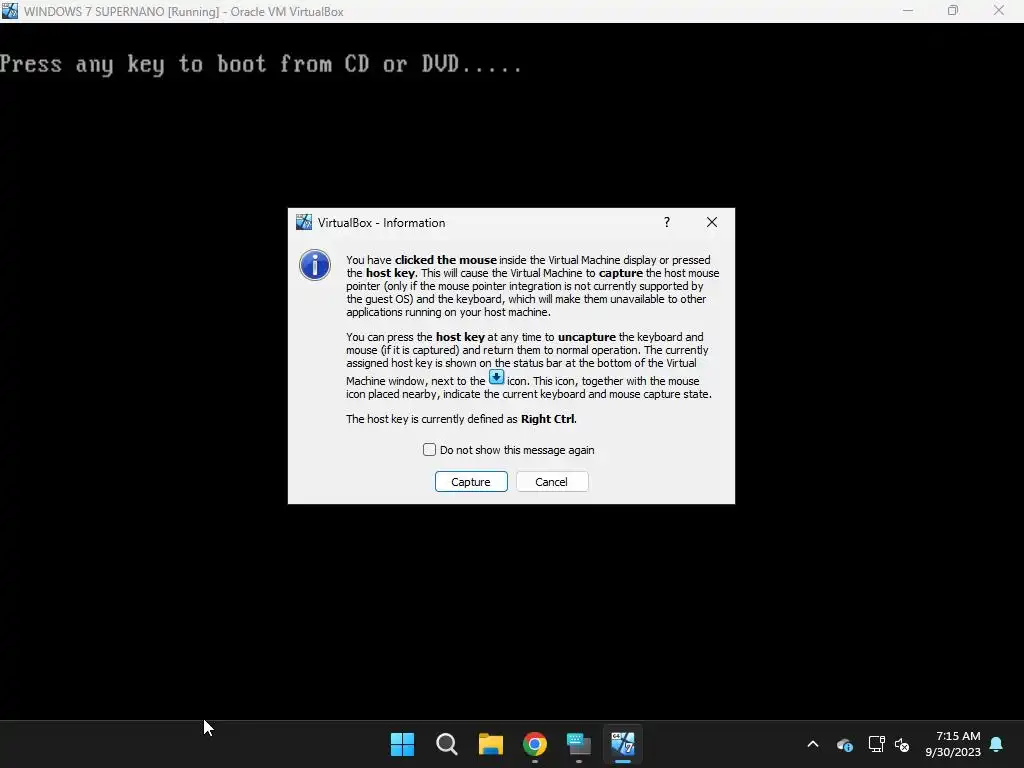This screenshot has height=768, width=1024.
Task: Enable 'Do not show this message again'
Action: pos(429,450)
